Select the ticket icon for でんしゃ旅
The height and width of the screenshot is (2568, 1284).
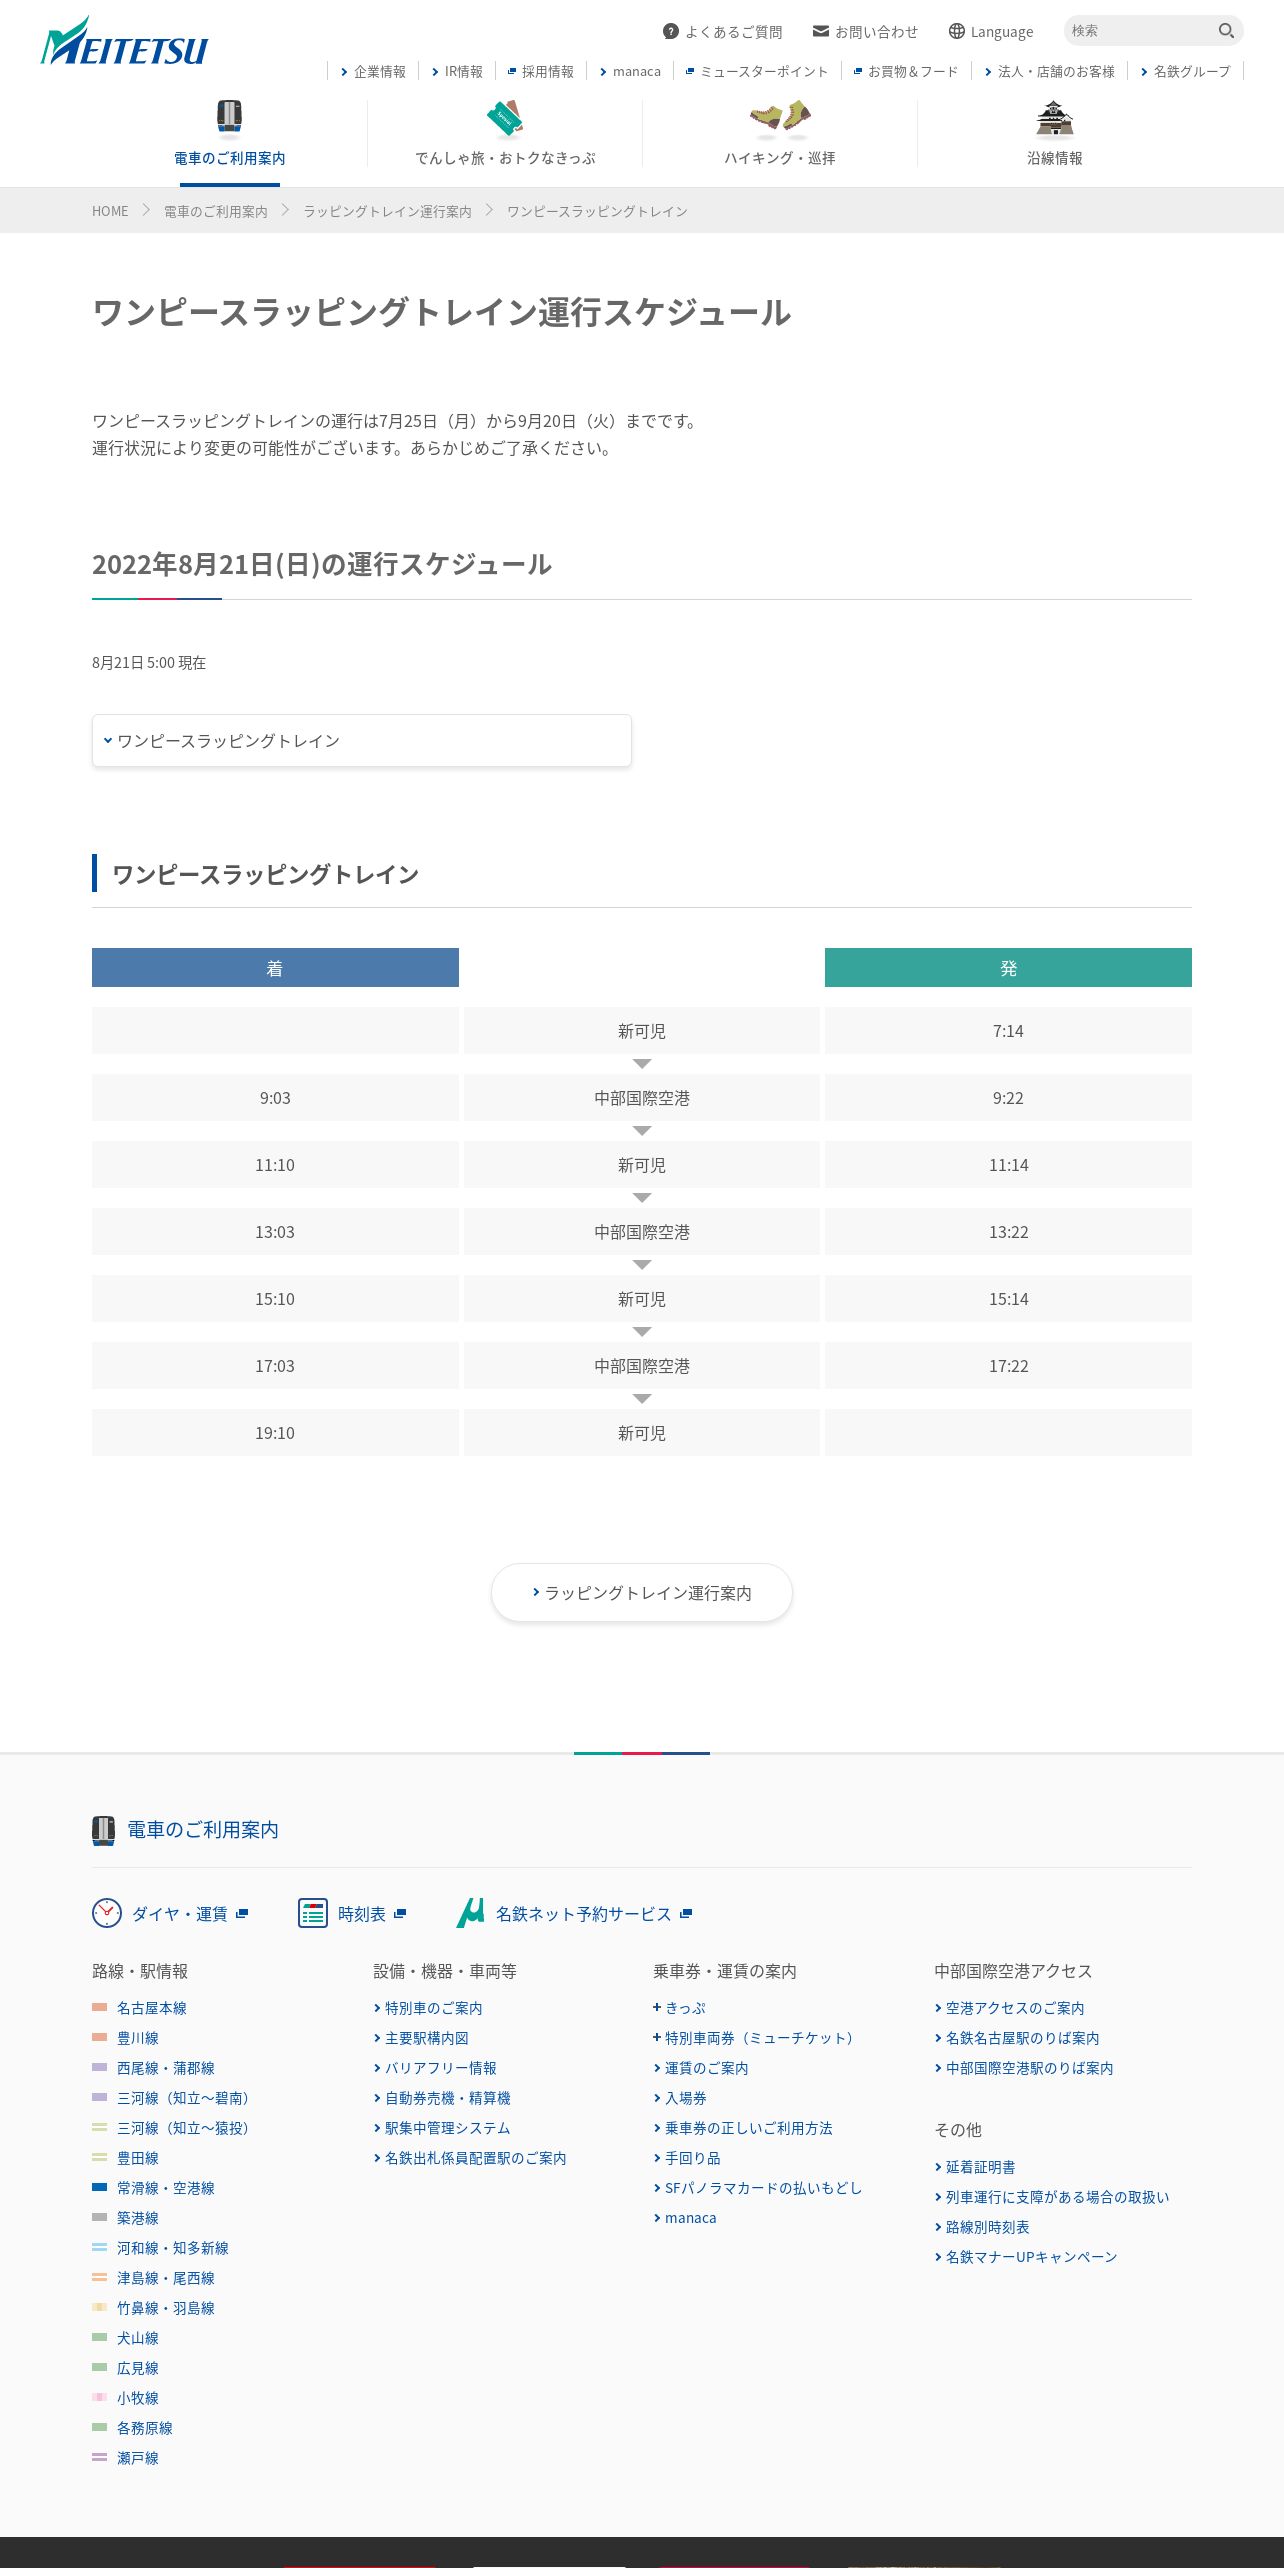click(505, 118)
